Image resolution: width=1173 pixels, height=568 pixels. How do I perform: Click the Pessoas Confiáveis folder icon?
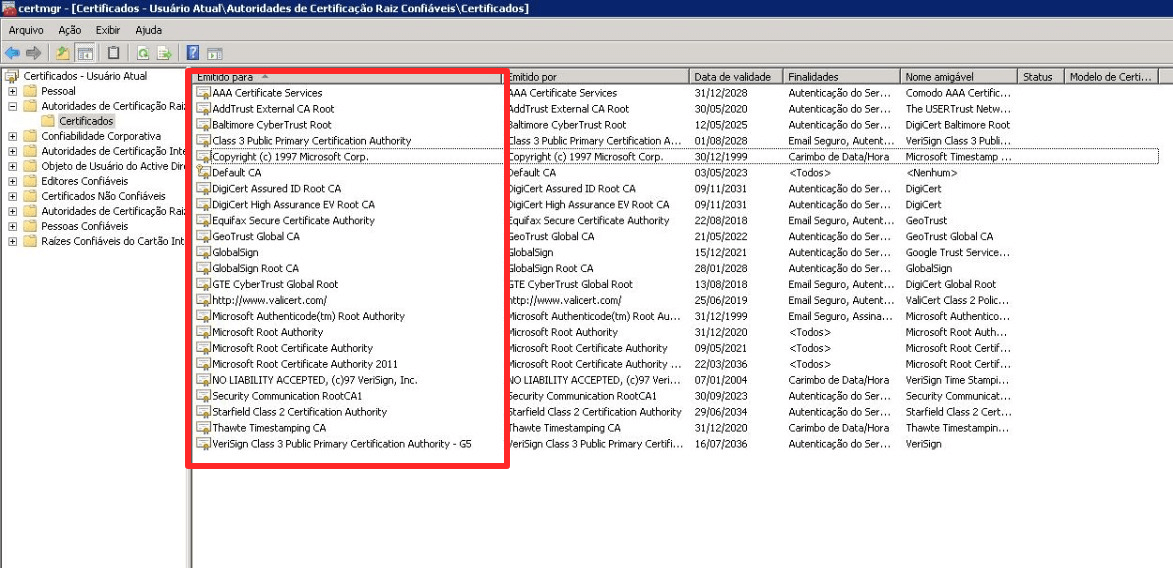click(30, 226)
